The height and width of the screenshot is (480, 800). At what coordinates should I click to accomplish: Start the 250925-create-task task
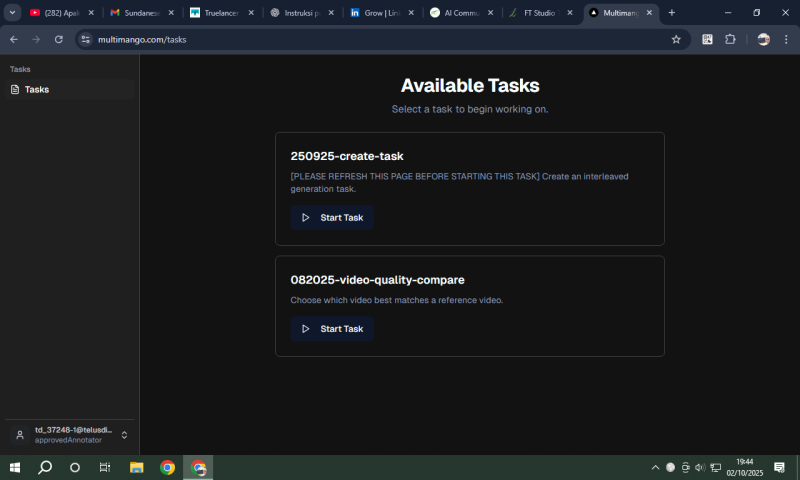(x=332, y=218)
